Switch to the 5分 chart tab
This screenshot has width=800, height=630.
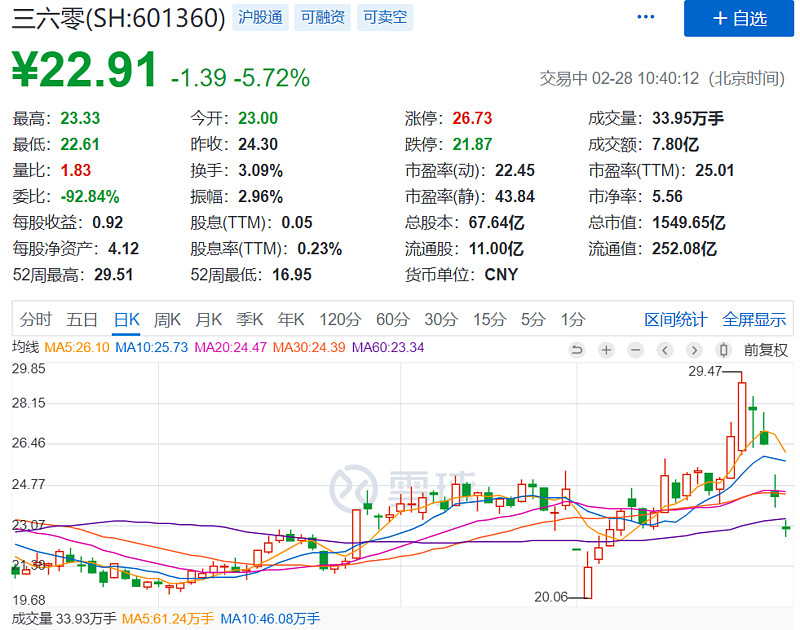pos(533,319)
